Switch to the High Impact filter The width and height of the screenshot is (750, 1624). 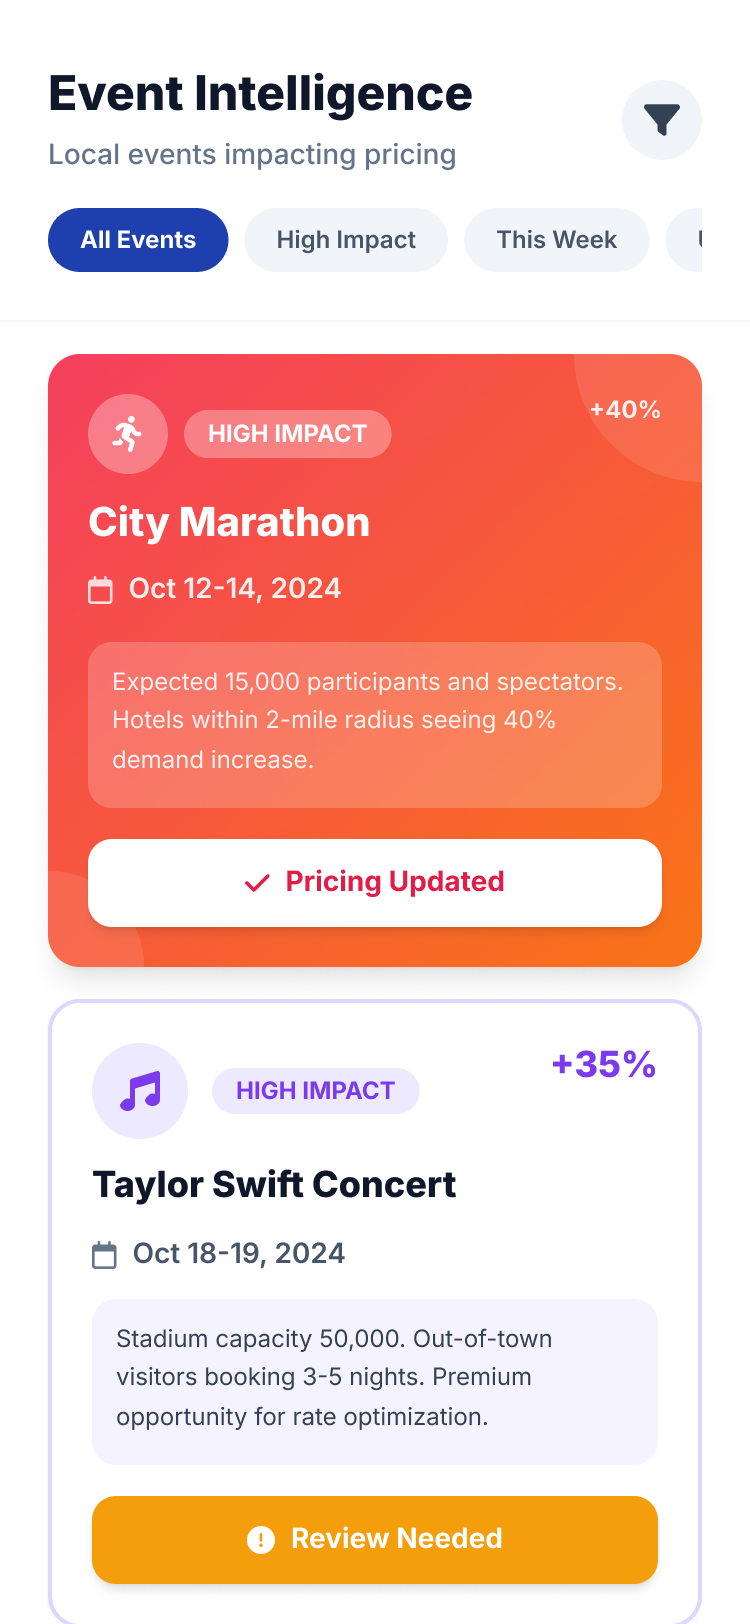pos(346,240)
